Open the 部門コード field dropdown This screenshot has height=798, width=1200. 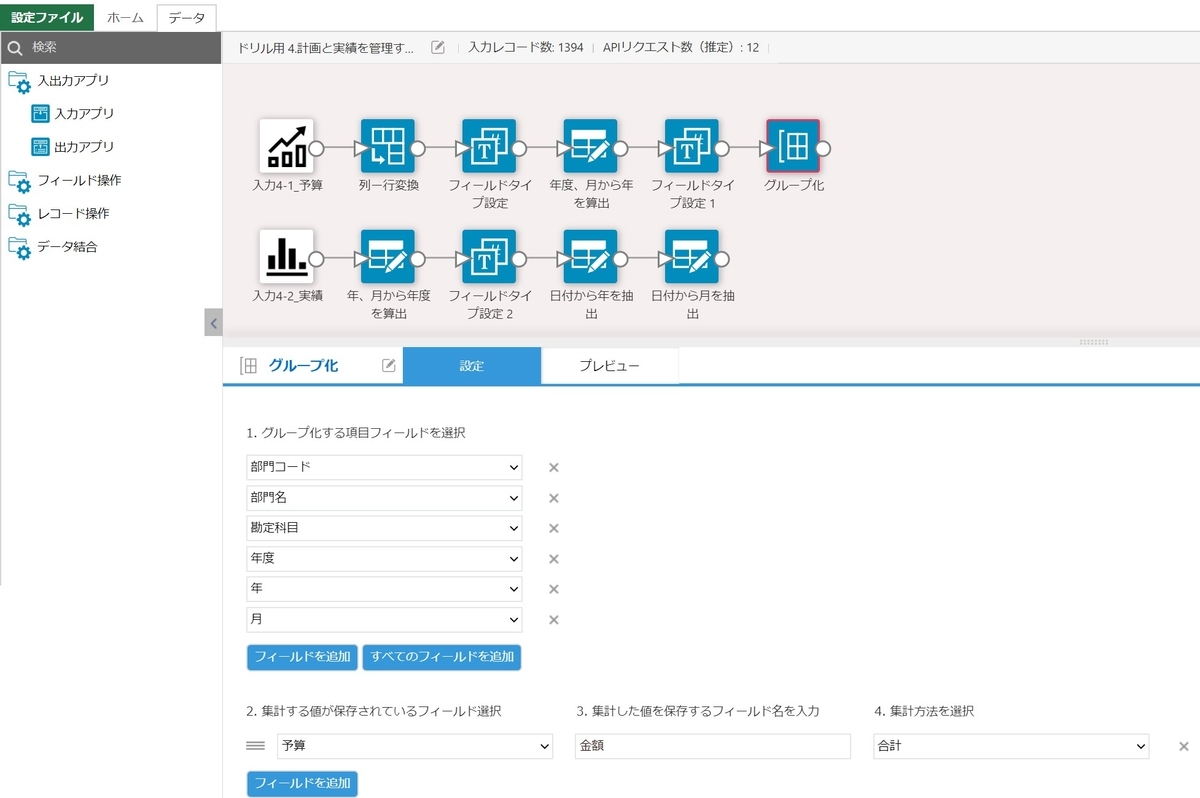(x=385, y=467)
